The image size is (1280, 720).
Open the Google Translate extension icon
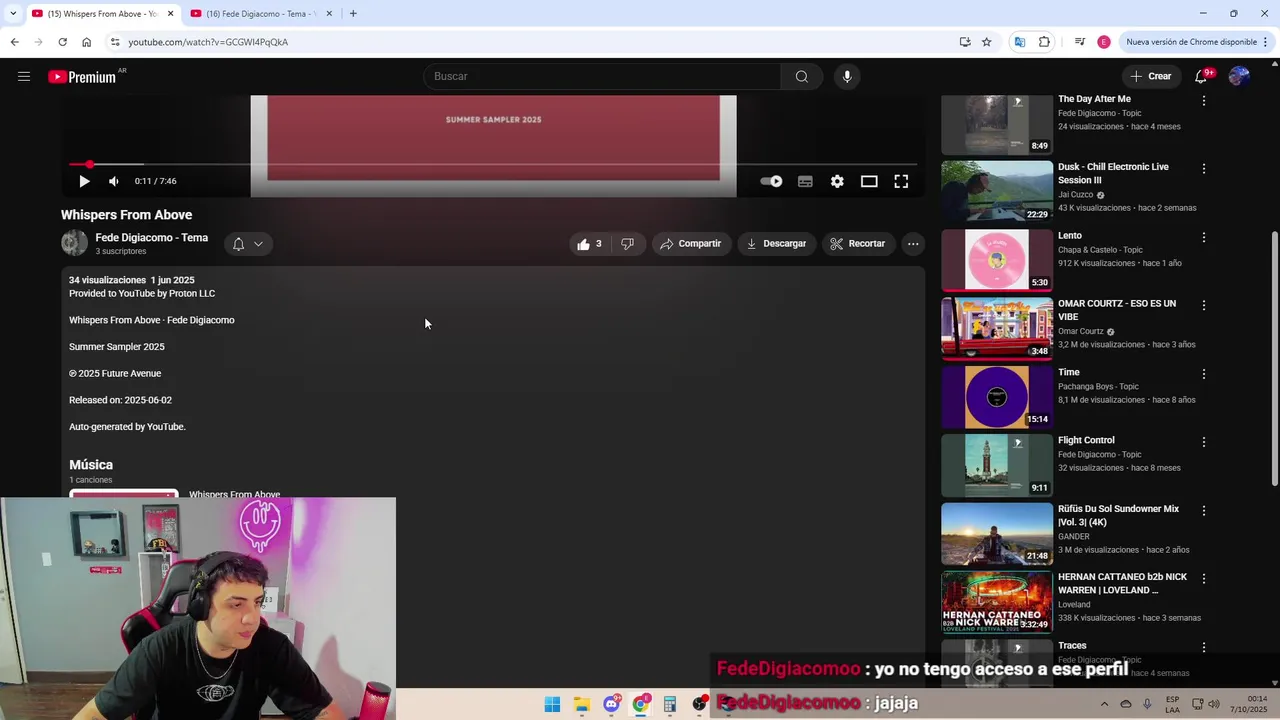pyautogui.click(x=1019, y=42)
